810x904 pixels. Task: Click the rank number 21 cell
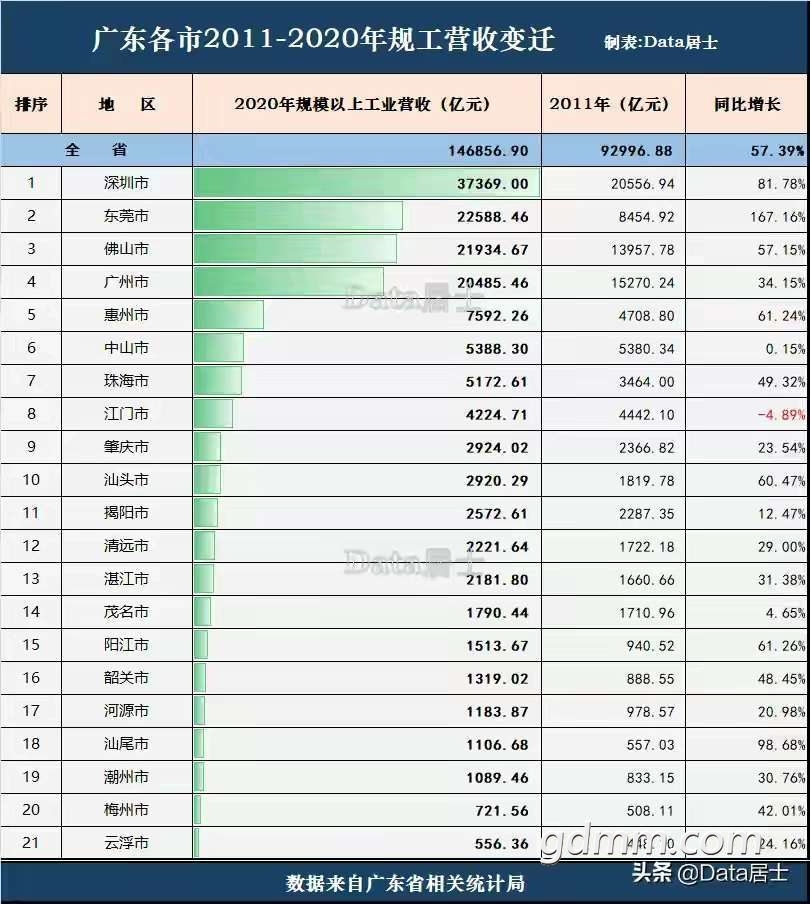31,842
